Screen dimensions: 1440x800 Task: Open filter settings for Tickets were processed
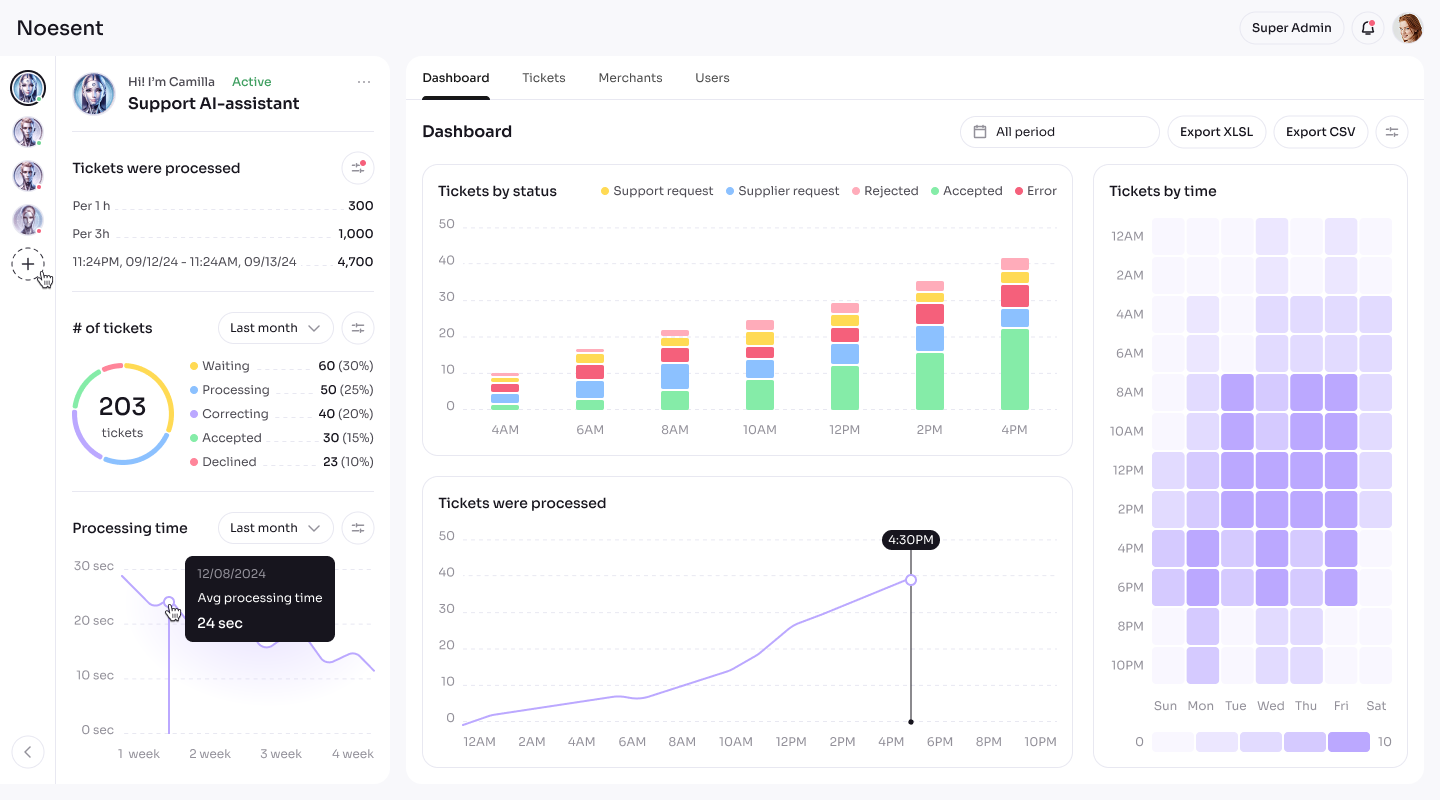point(358,168)
